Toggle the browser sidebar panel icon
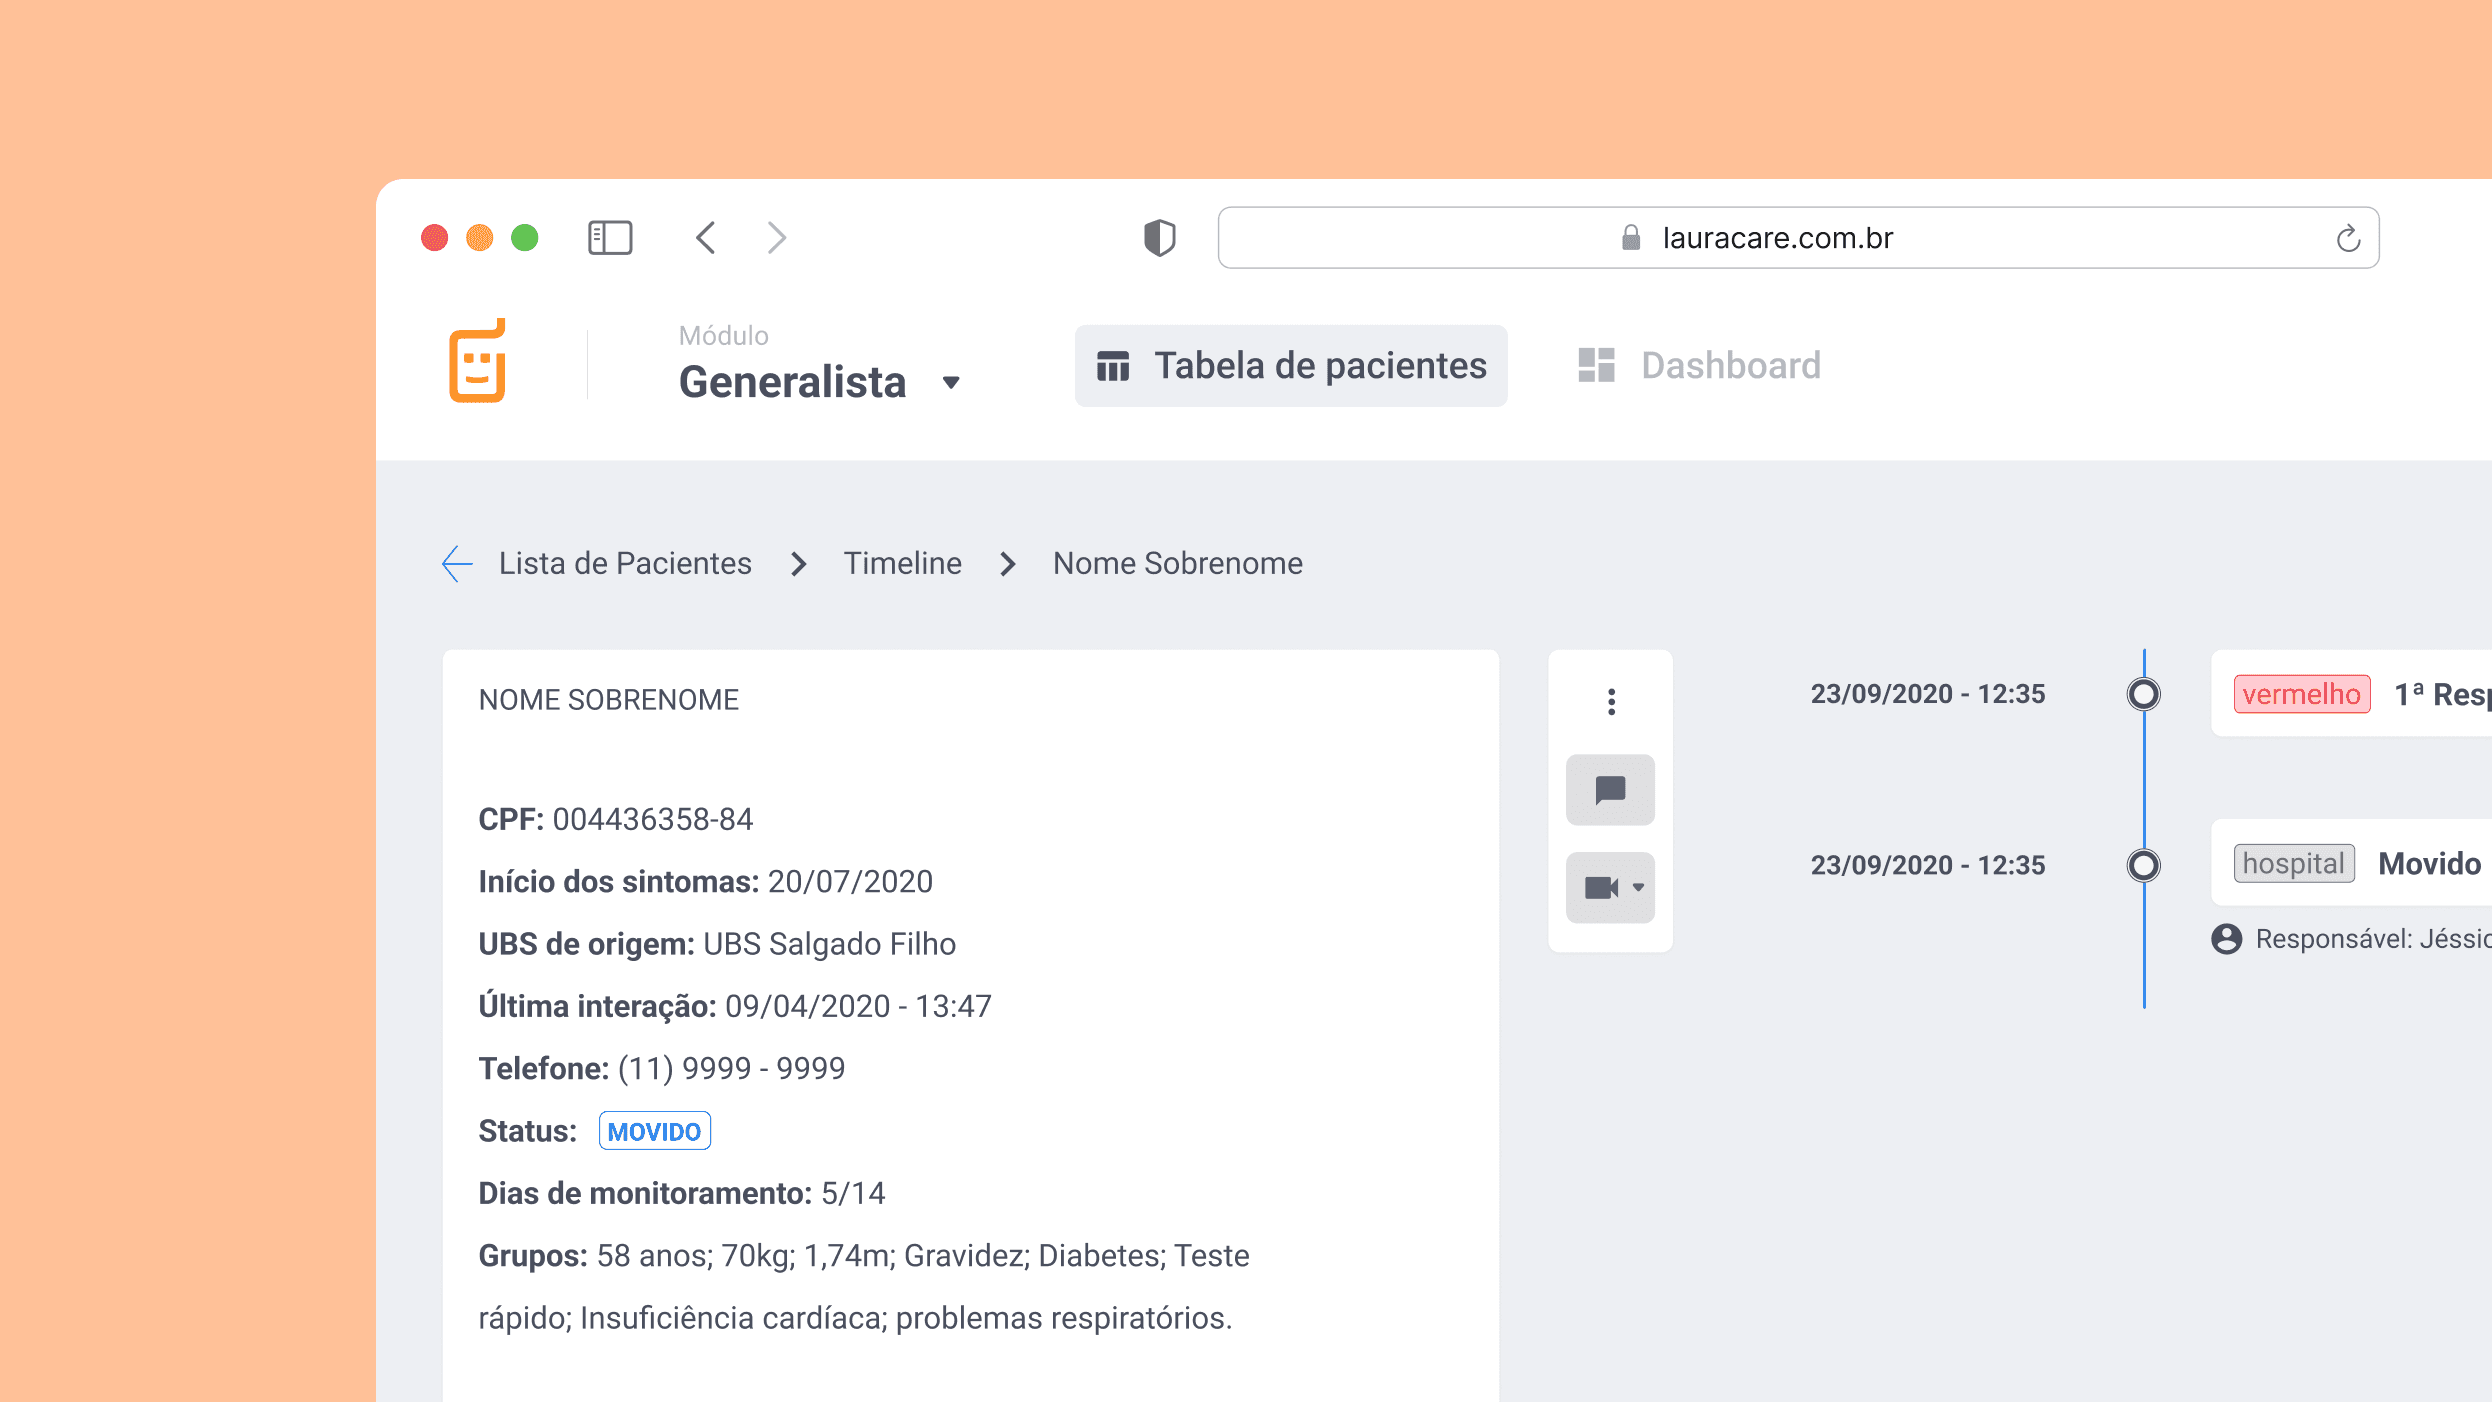2492x1402 pixels. pyautogui.click(x=609, y=238)
